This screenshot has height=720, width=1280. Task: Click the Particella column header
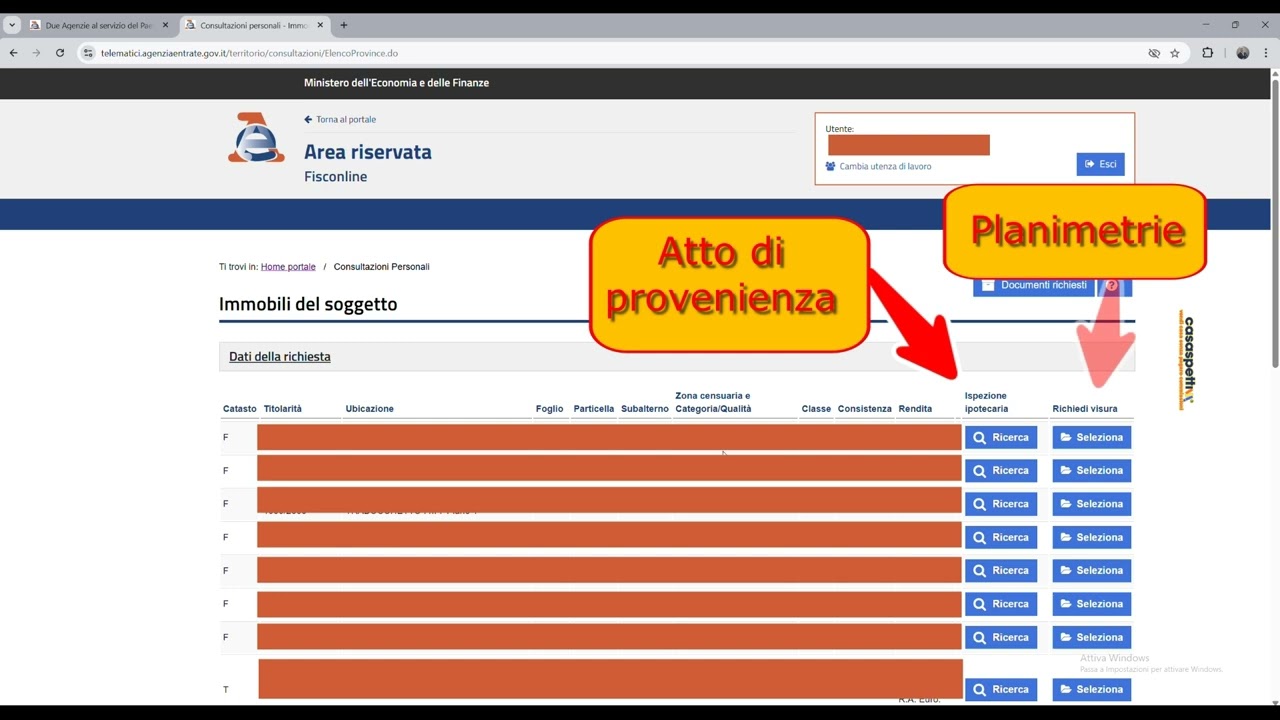click(594, 409)
